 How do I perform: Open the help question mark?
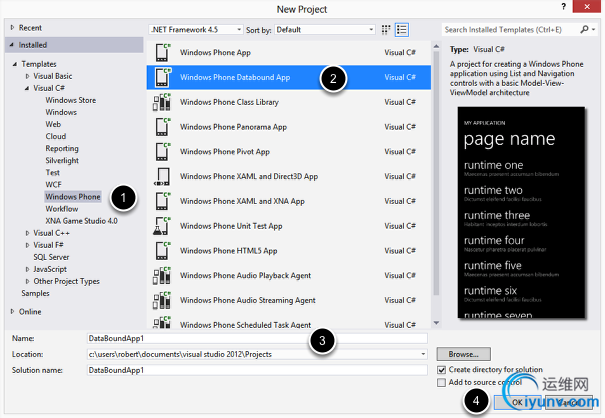coord(564,7)
